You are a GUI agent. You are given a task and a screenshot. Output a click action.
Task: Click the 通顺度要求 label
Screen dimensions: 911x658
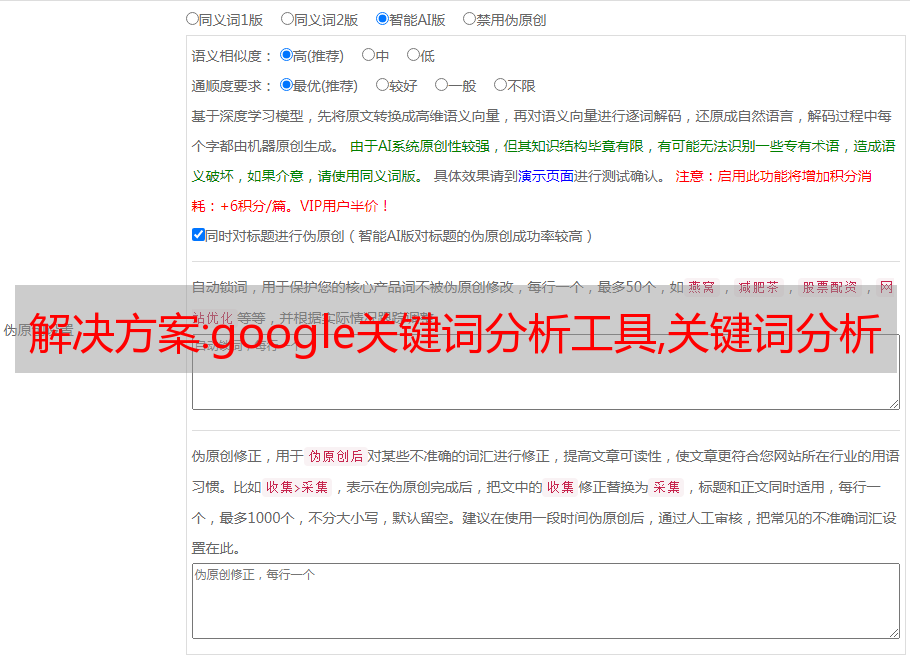pyautogui.click(x=232, y=87)
